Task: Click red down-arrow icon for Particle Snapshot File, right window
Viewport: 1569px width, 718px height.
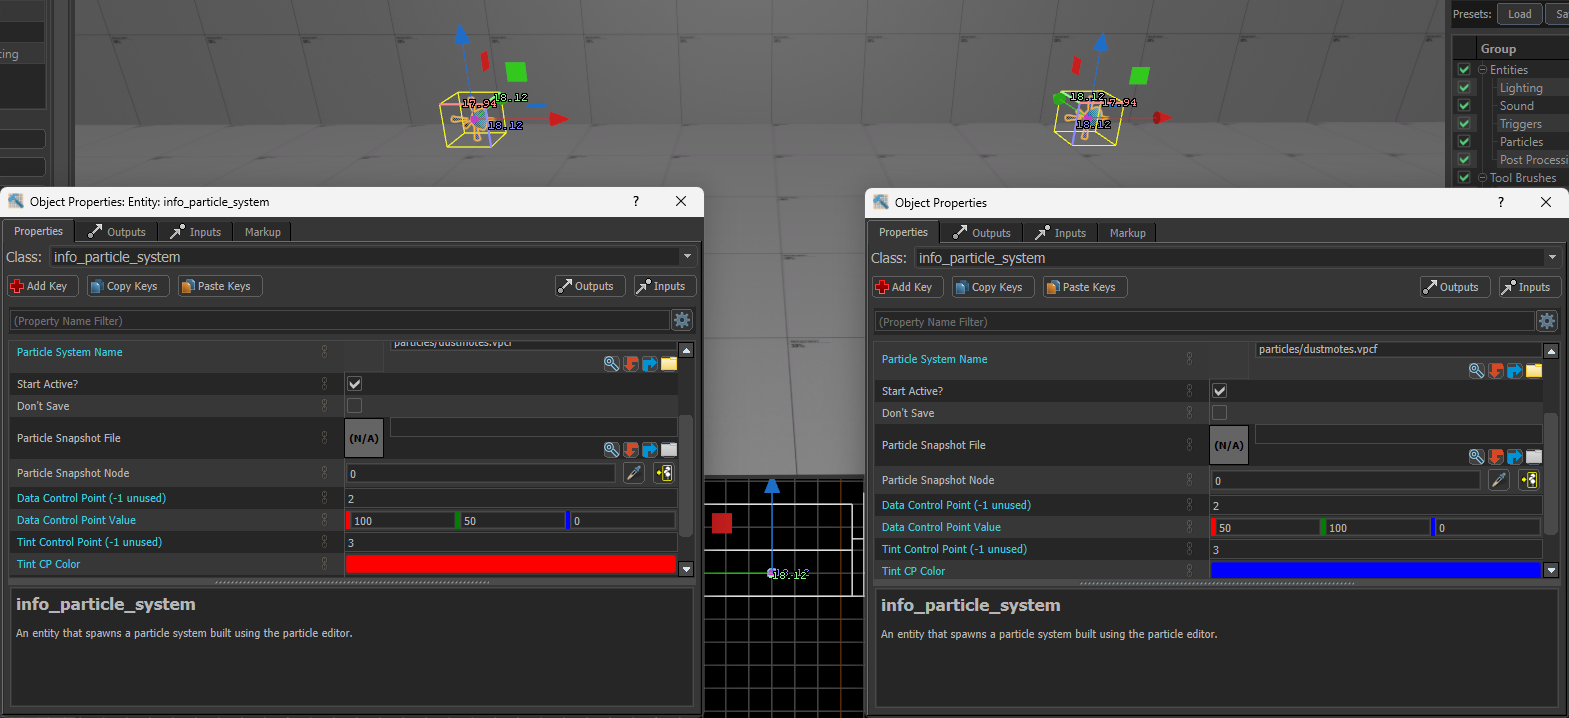Action: coord(1496,457)
